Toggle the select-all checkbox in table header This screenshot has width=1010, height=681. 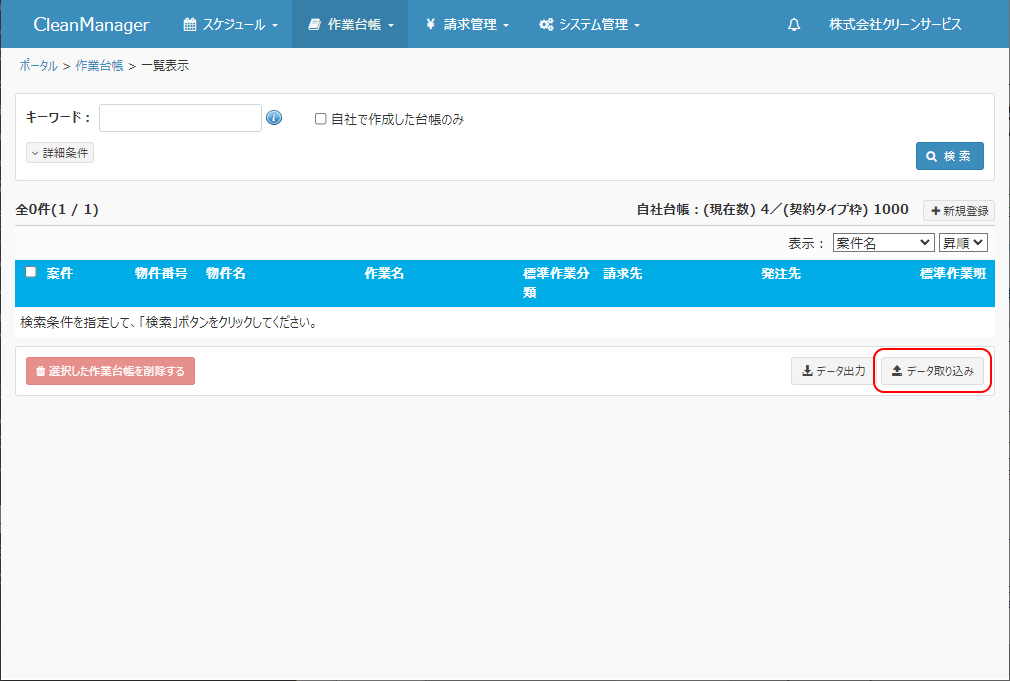pyautogui.click(x=31, y=272)
